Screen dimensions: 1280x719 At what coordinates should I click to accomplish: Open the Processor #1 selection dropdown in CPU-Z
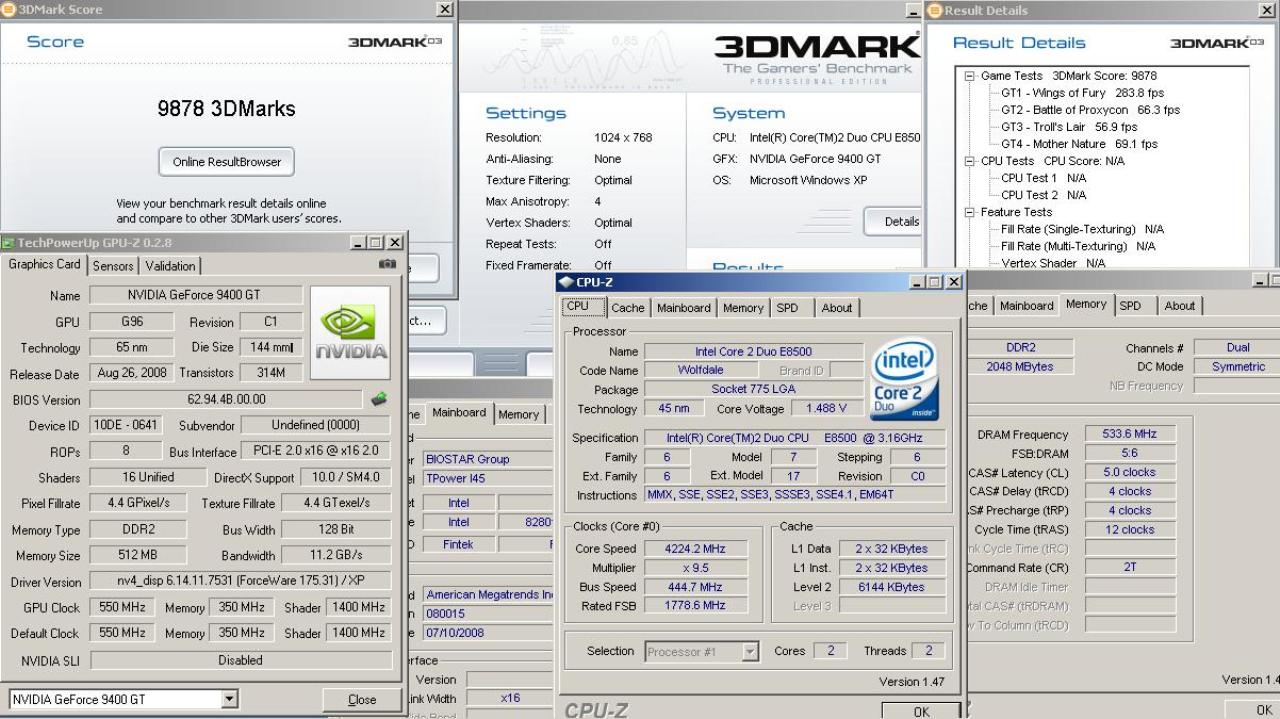[750, 652]
